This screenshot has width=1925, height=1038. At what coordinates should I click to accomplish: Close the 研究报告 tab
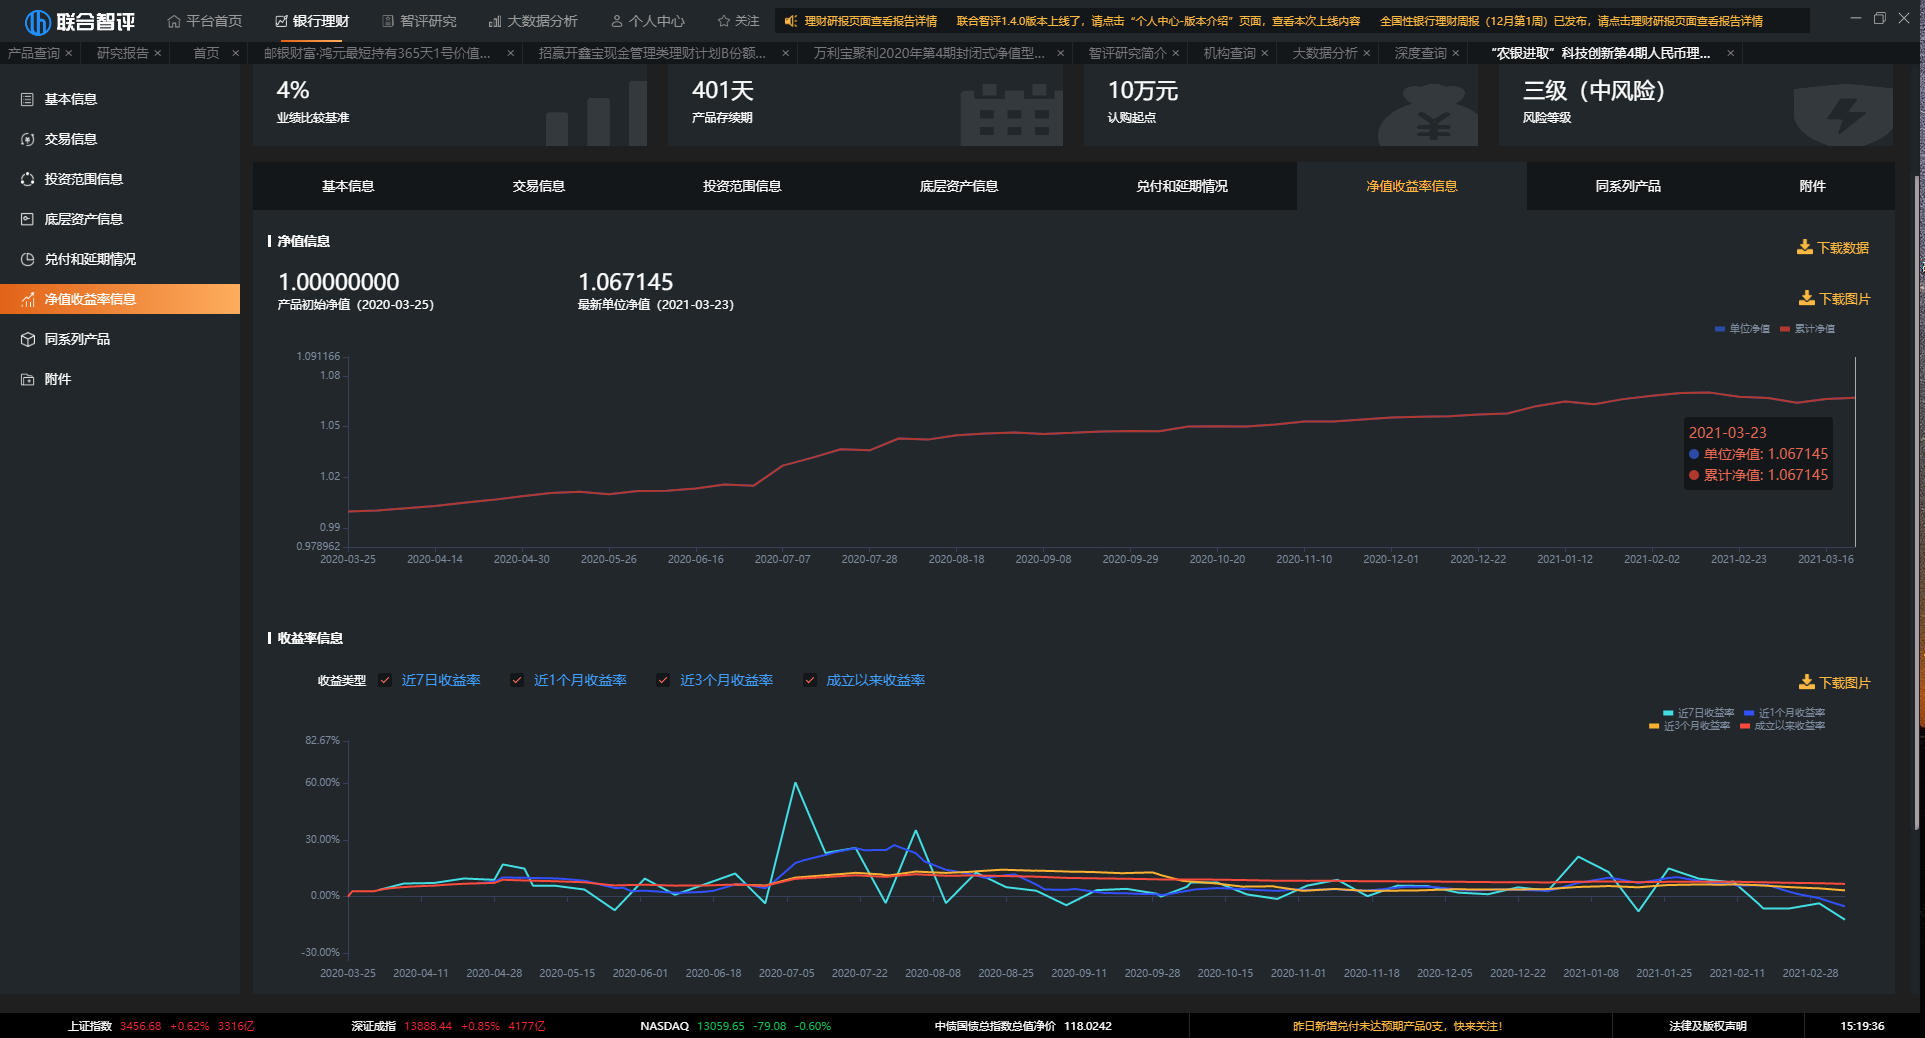tap(157, 53)
